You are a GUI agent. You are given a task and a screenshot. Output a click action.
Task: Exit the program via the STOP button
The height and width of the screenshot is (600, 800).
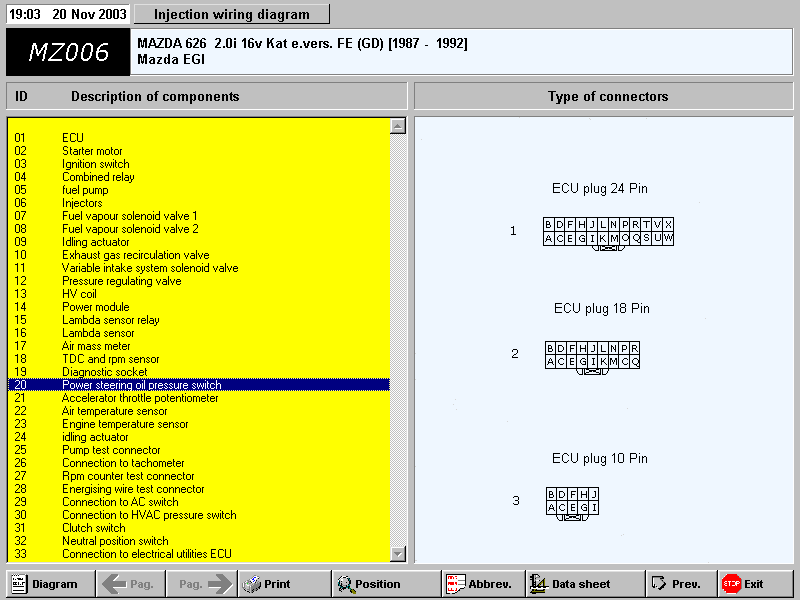coord(755,584)
